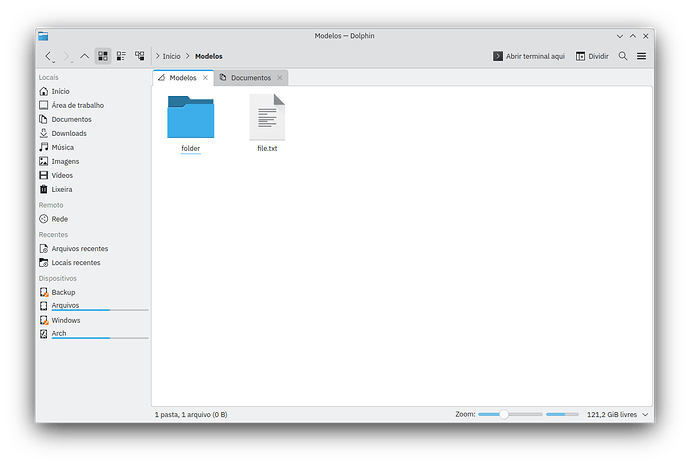The width and height of the screenshot is (690, 465).
Task: Select the Documentos tab
Action: [251, 78]
